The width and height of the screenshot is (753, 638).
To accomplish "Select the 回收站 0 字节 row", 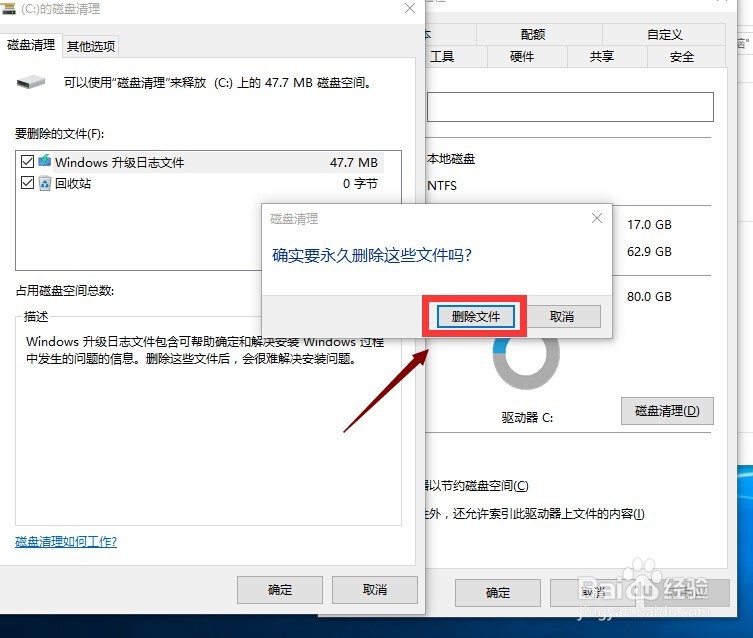I will tap(200, 183).
